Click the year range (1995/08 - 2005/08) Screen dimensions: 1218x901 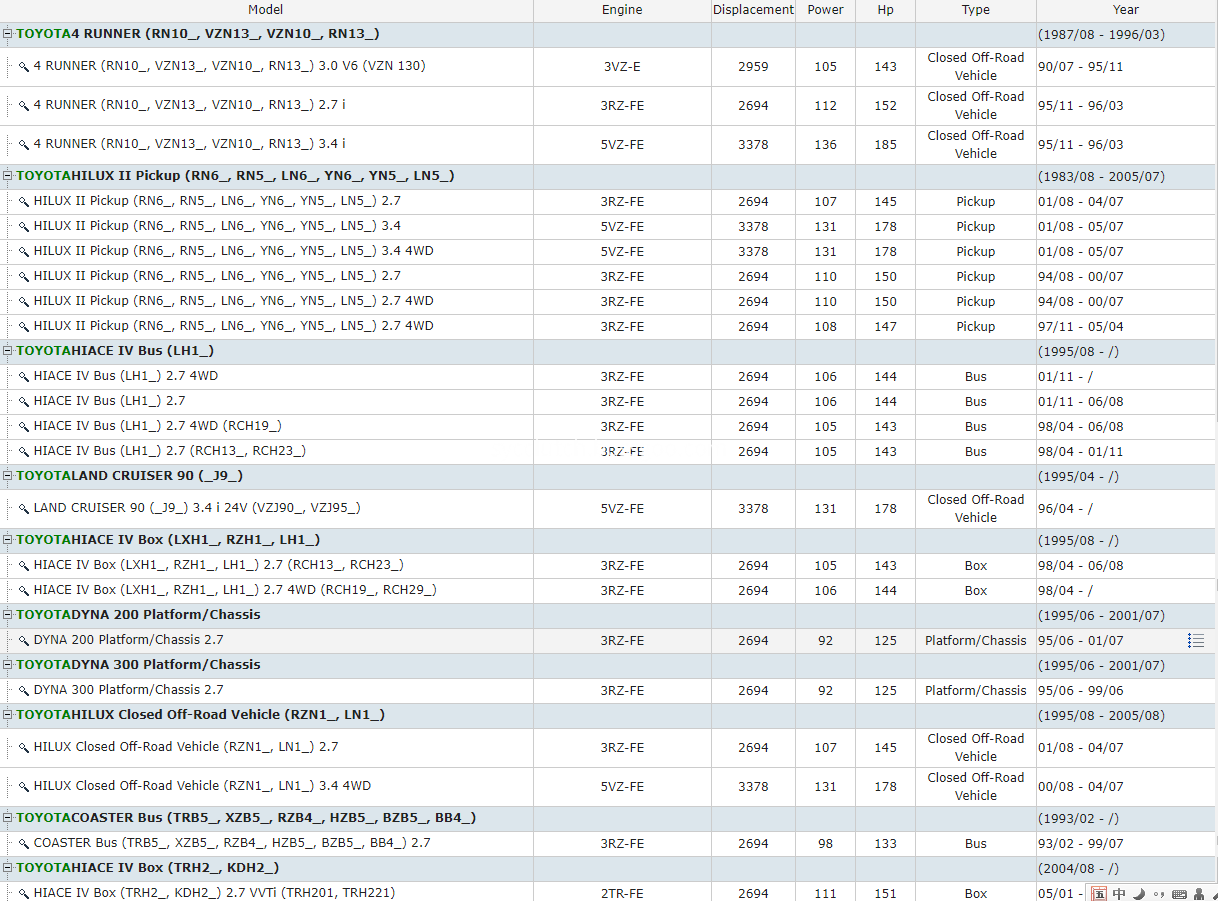coord(1101,716)
